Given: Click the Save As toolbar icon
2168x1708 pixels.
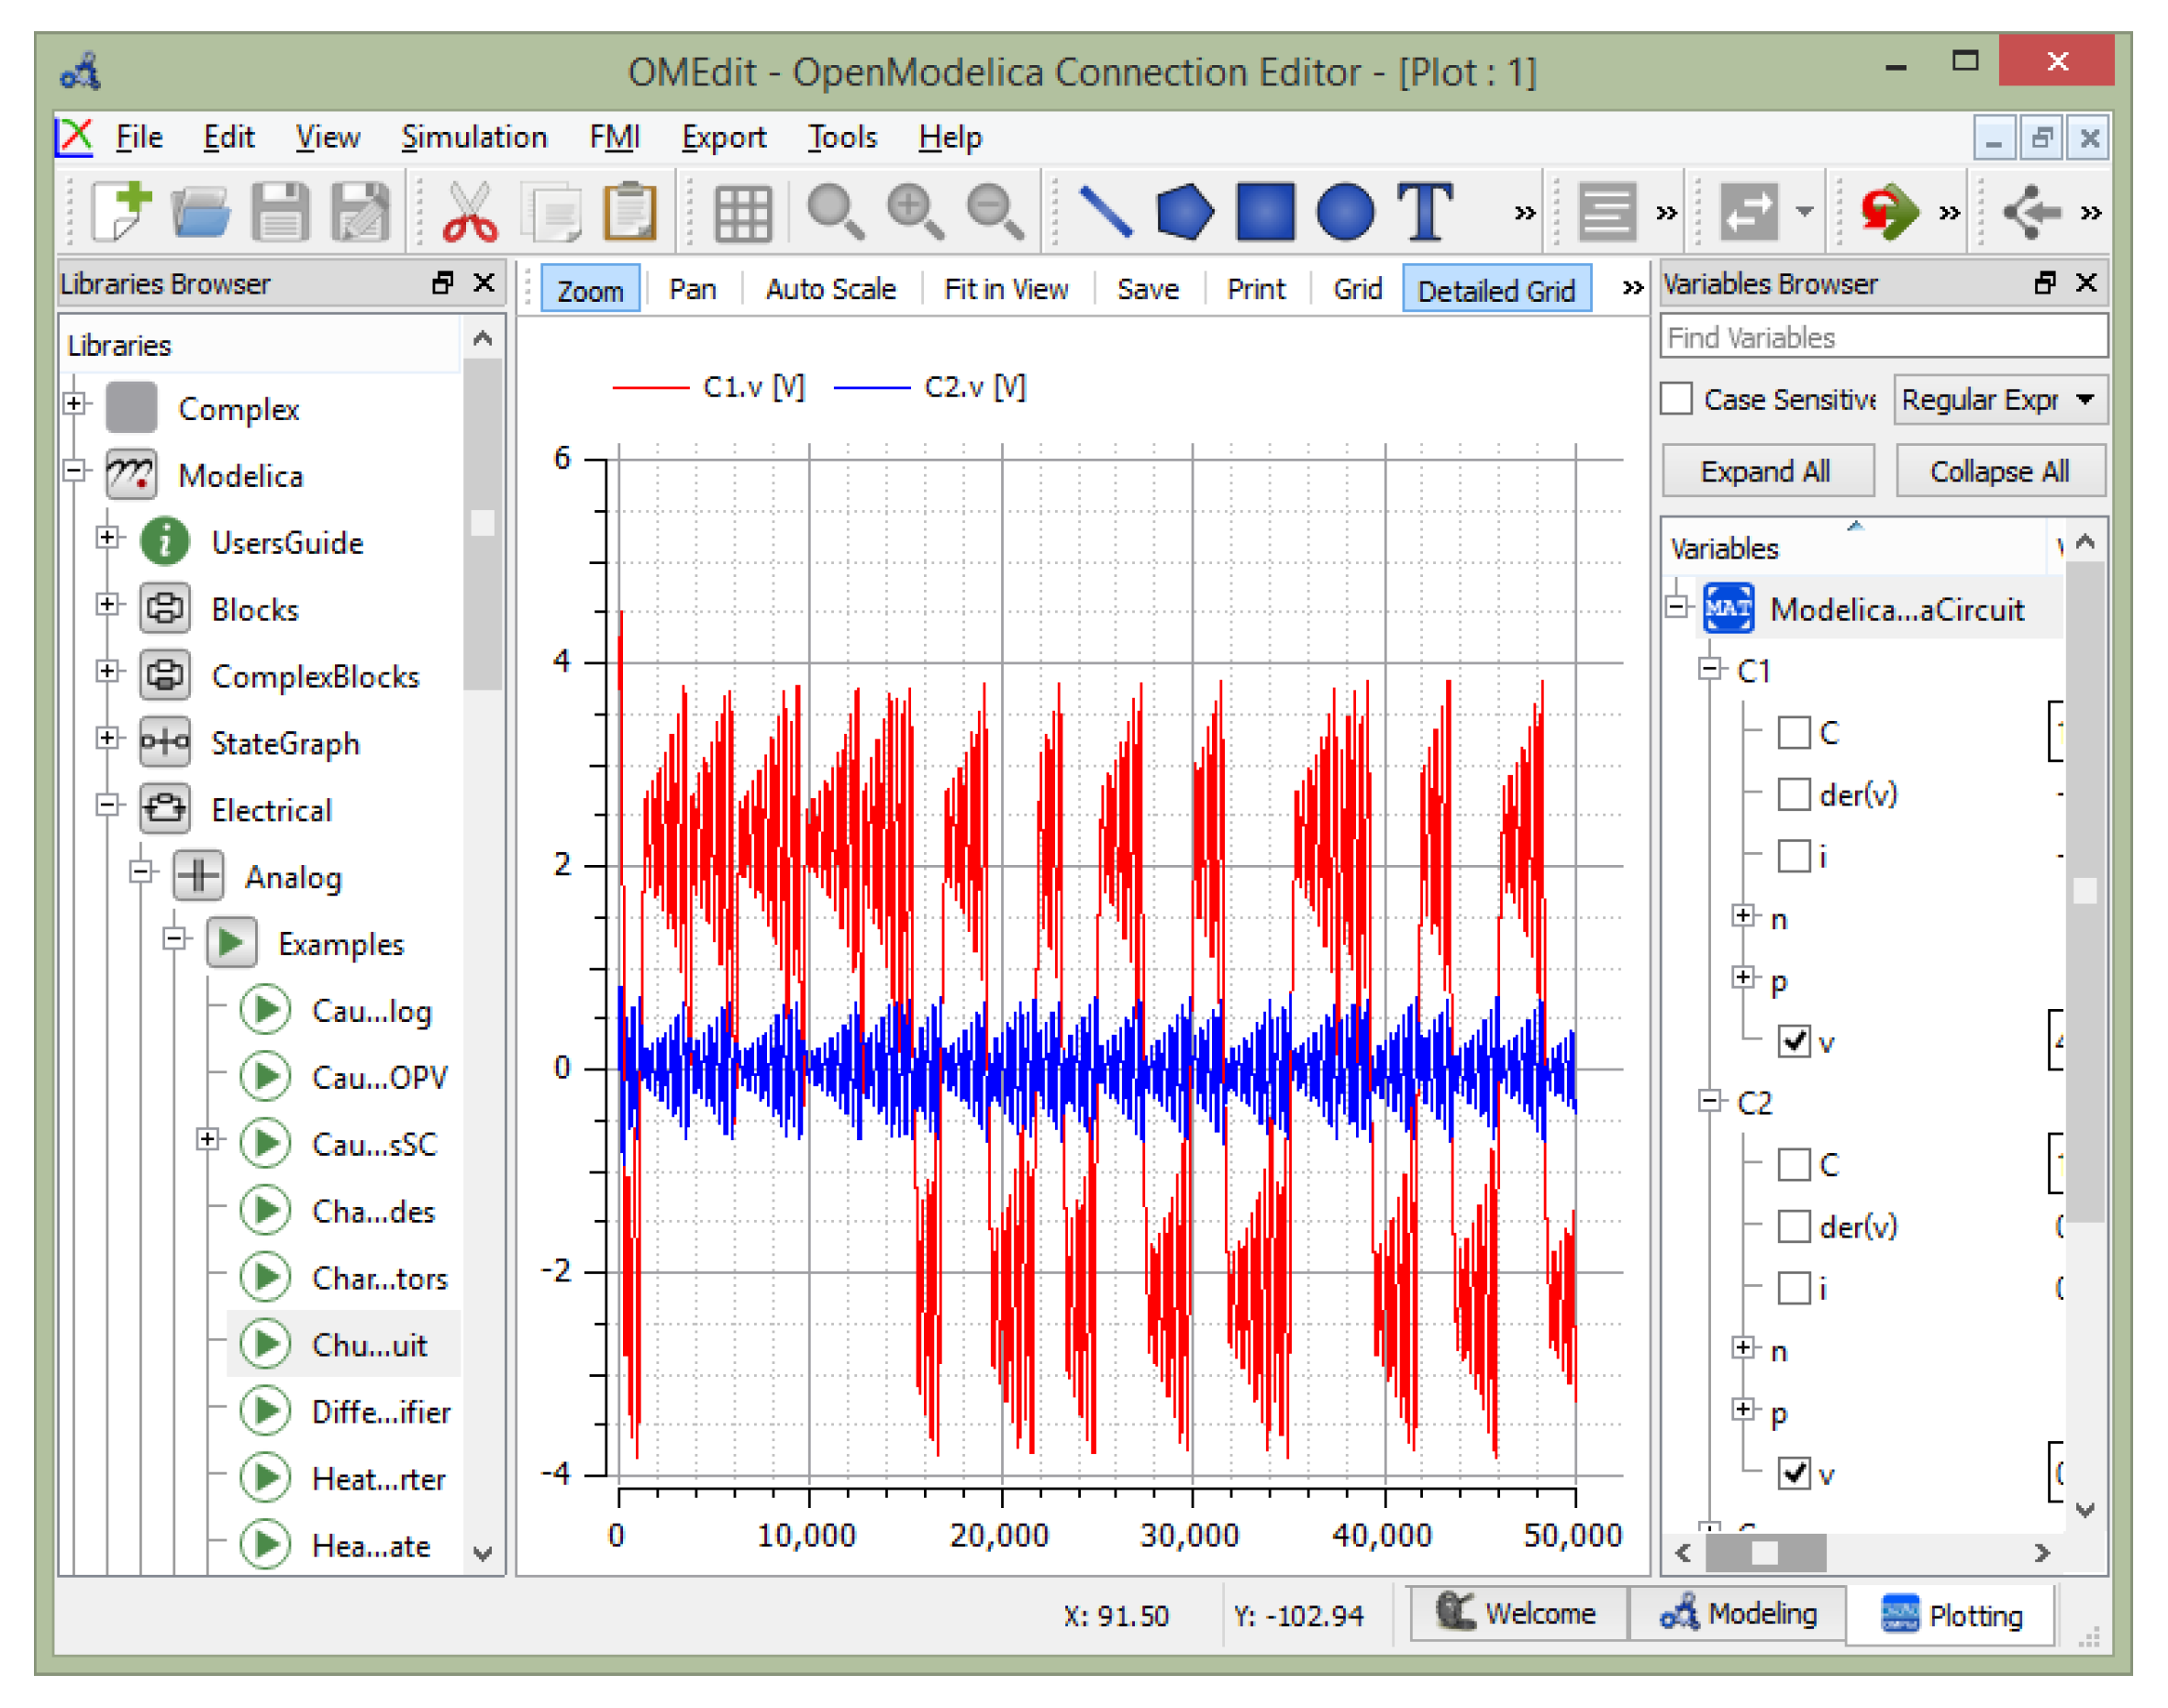Looking at the screenshot, I should pos(360,211).
